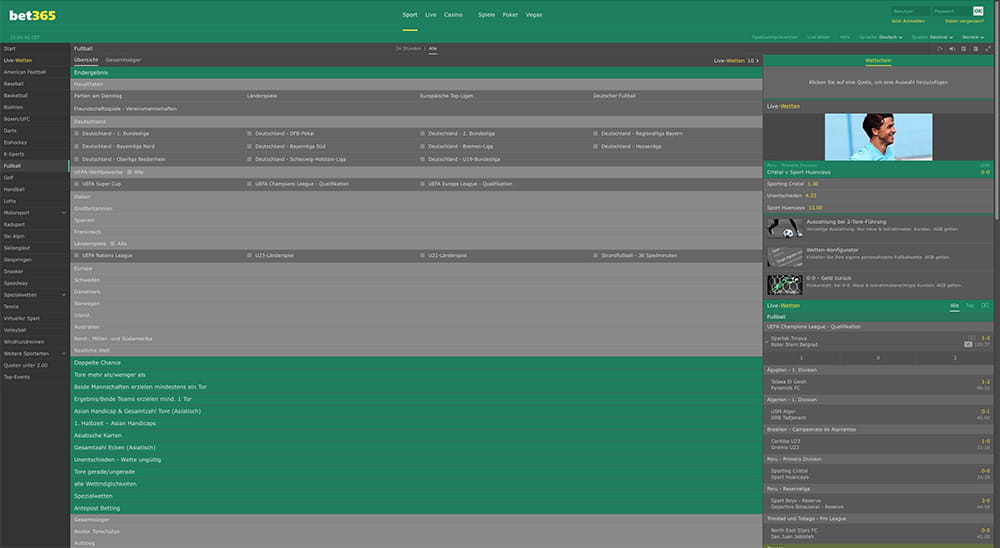
Task: Click the stream icon on Spartak Trnava match
Action: coord(972,337)
